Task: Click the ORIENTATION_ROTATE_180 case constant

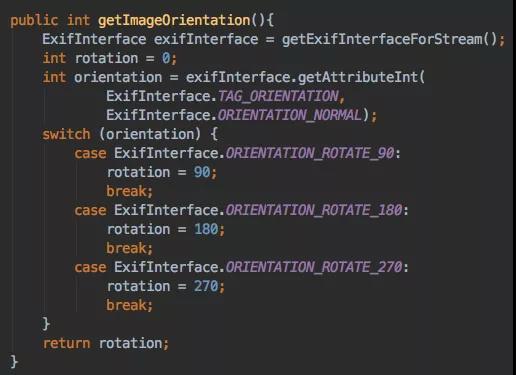Action: click(x=314, y=211)
